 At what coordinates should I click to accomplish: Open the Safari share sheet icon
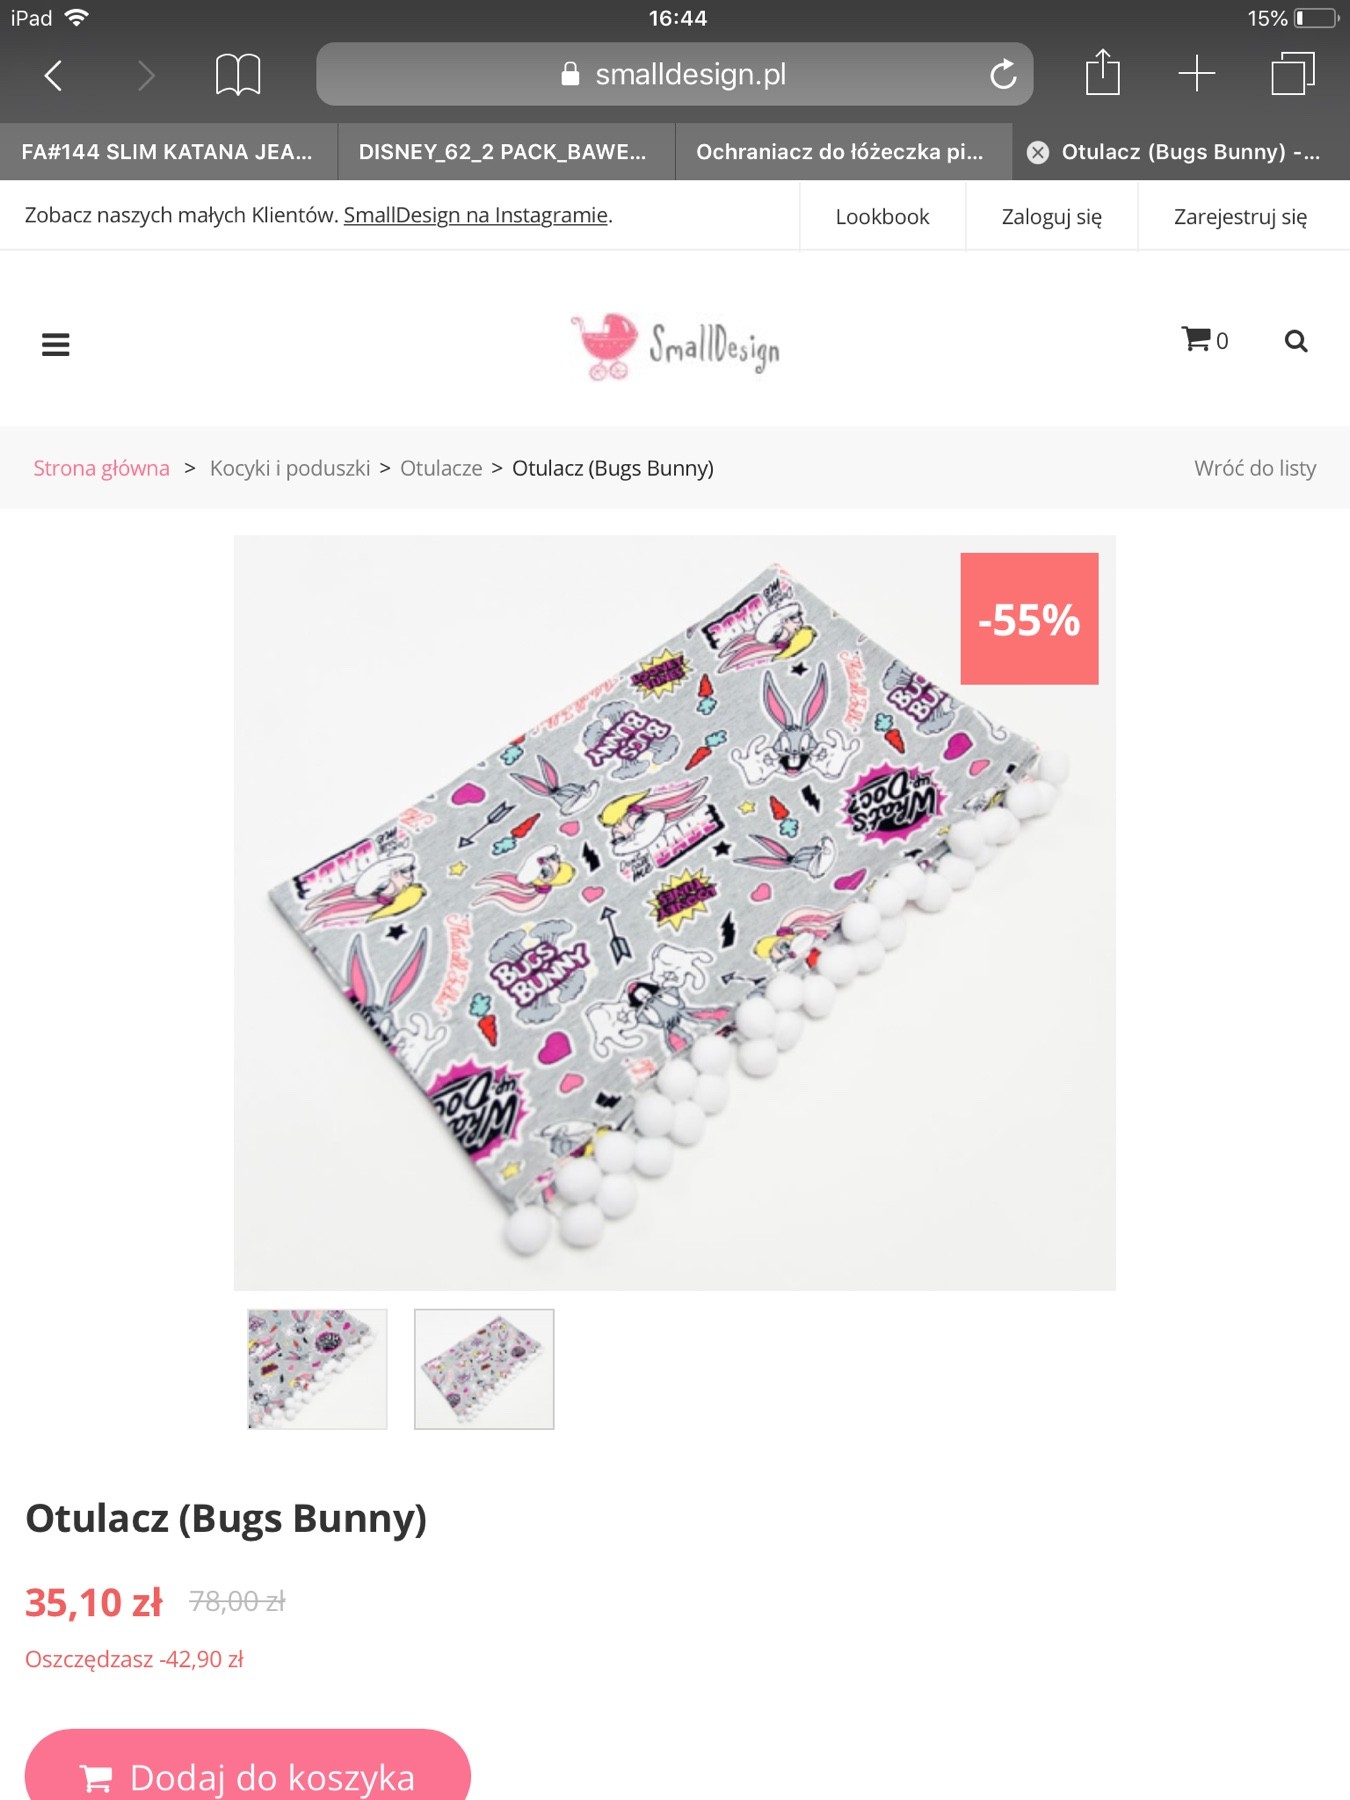pyautogui.click(x=1102, y=72)
